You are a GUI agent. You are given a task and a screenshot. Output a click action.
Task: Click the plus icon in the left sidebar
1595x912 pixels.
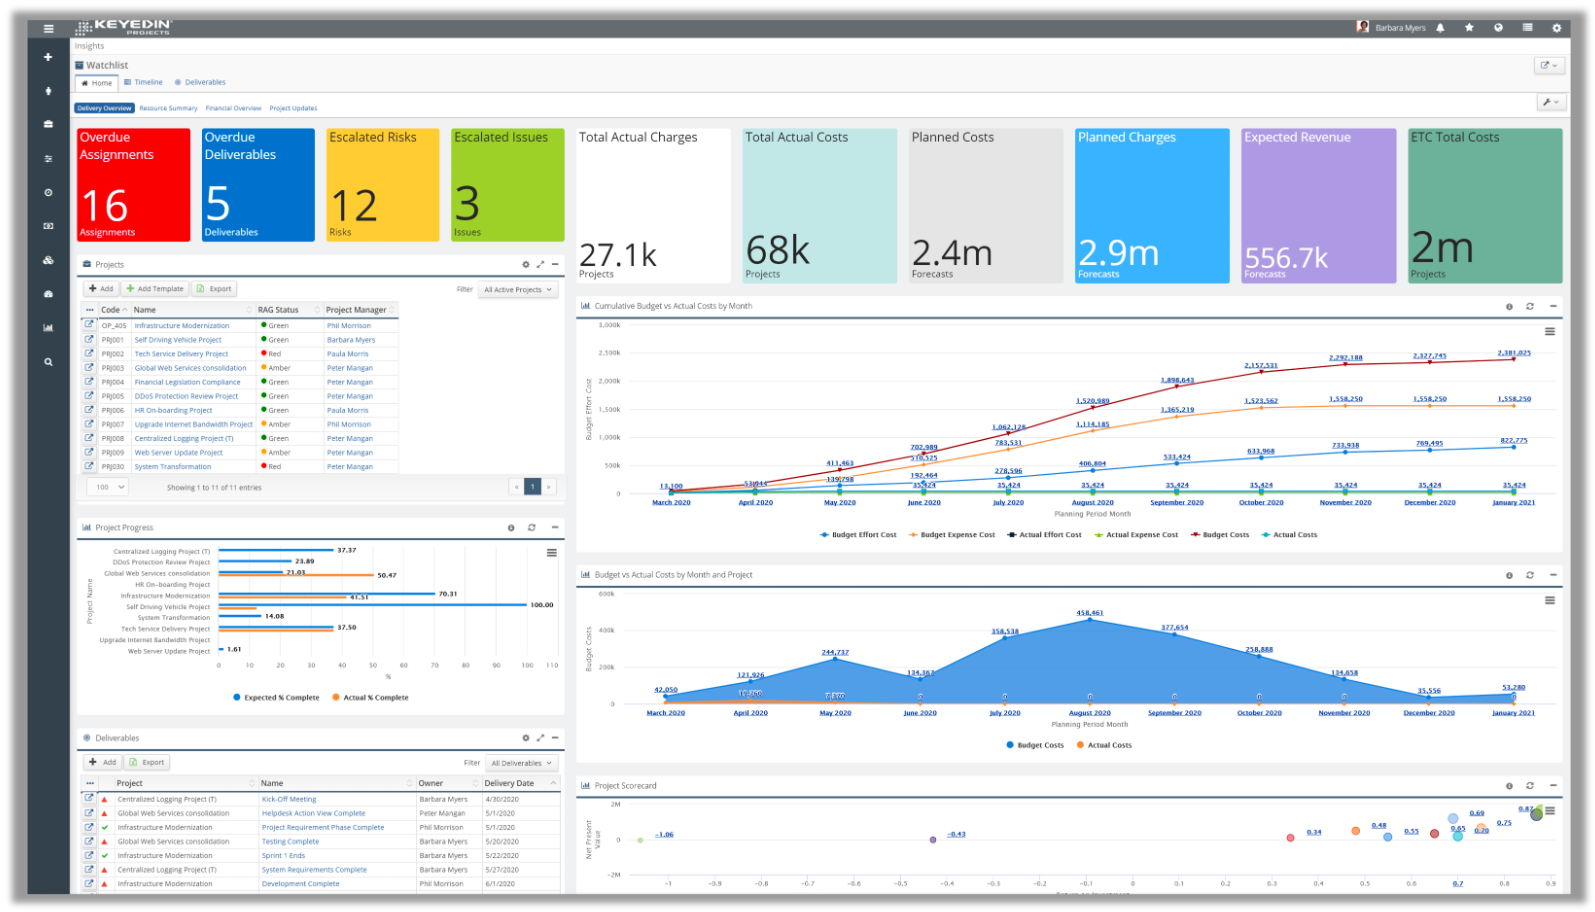48,57
